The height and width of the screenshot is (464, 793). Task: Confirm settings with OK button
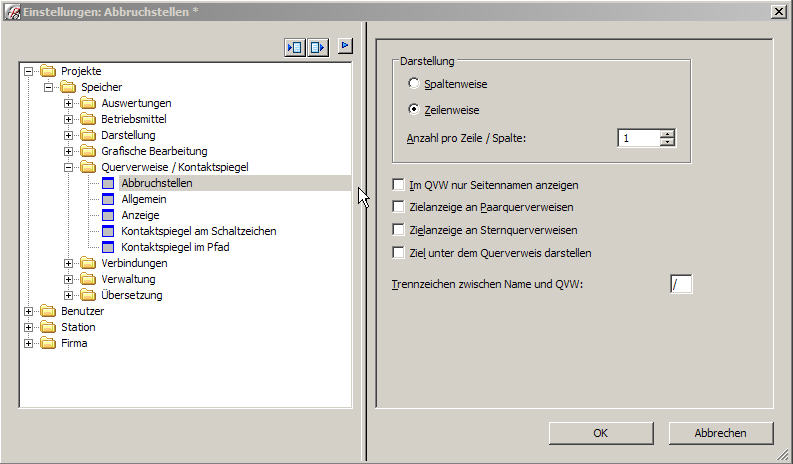point(601,433)
